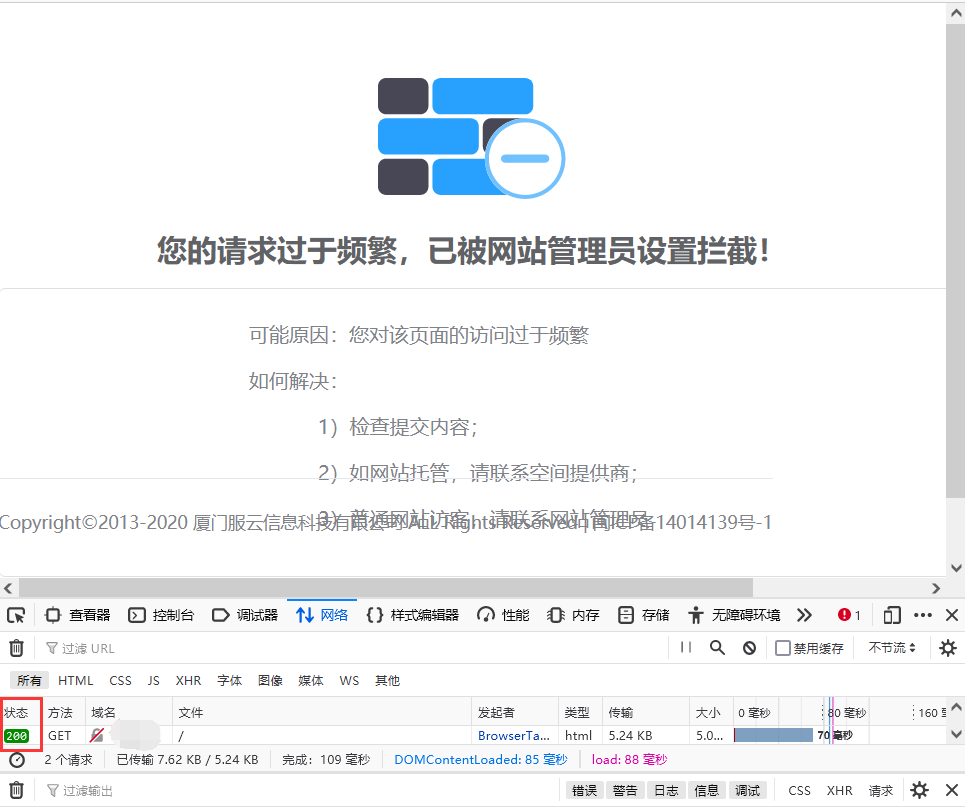
Task: Clear the console output trash icon
Action: click(x=16, y=790)
